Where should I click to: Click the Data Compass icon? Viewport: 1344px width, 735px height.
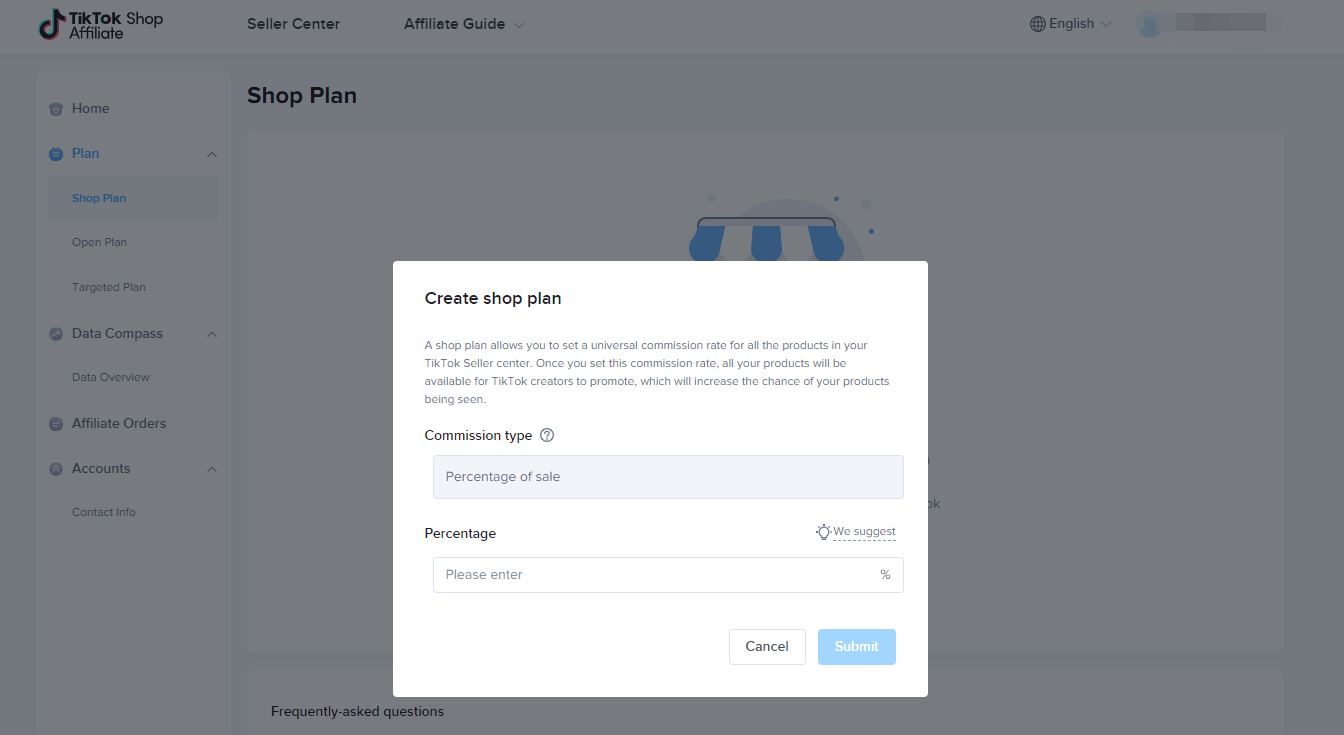point(56,334)
